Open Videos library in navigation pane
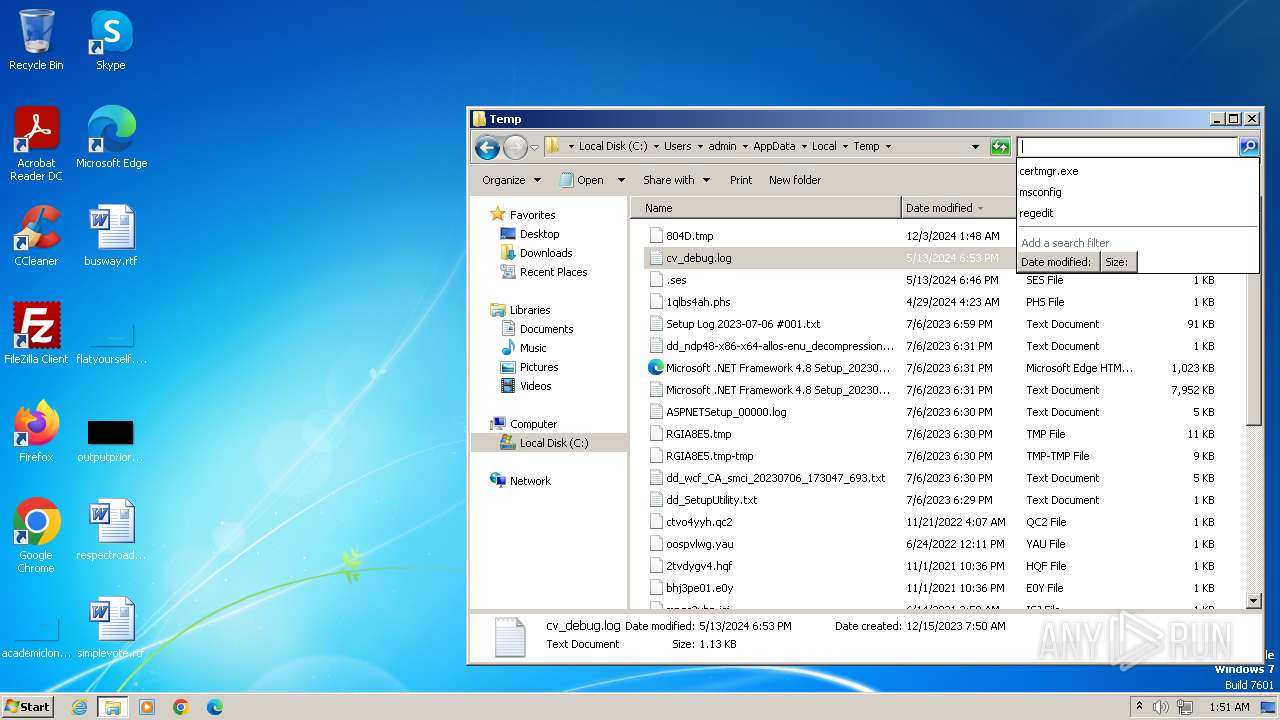Image resolution: width=1280 pixels, height=720 pixels. pos(535,386)
